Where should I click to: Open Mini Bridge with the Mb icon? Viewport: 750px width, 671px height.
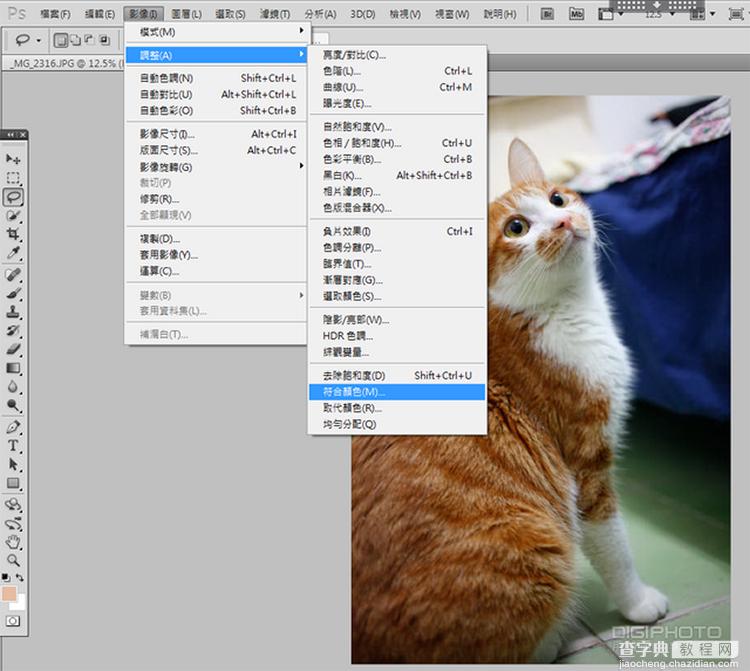click(x=576, y=14)
